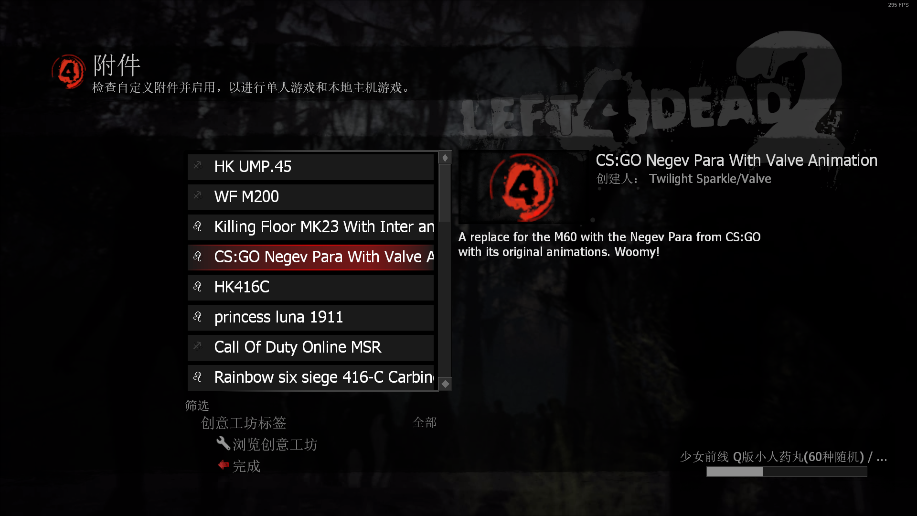Click the red back arrow icon
The height and width of the screenshot is (516, 917).
click(x=223, y=465)
